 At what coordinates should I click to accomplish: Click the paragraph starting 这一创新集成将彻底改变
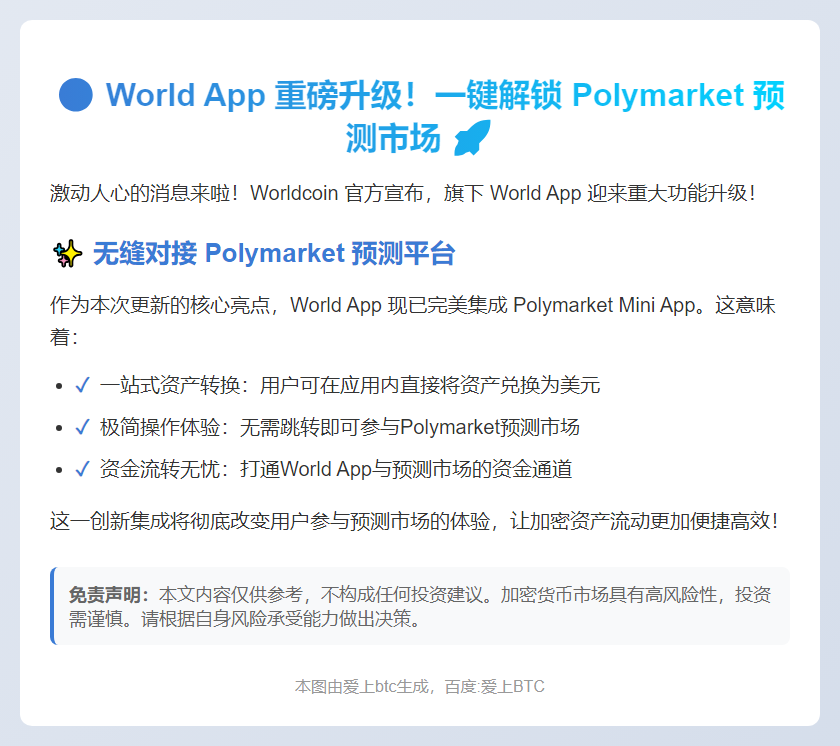pos(414,521)
